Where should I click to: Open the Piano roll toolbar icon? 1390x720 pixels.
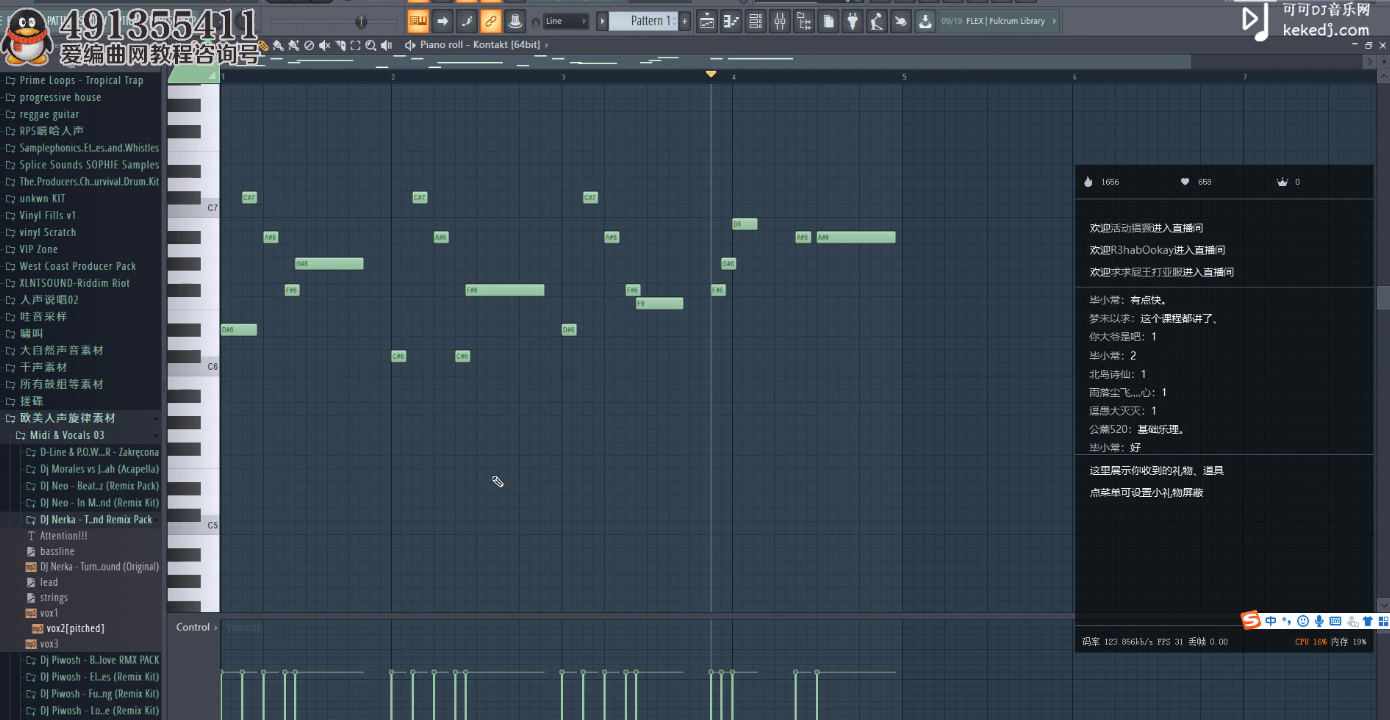coord(731,21)
